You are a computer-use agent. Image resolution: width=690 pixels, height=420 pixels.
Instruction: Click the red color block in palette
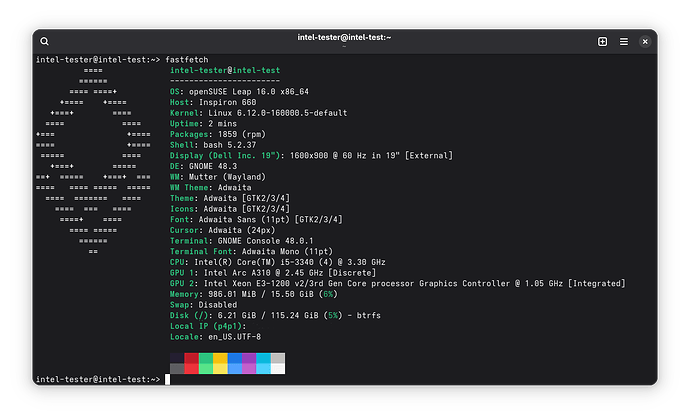tap(191, 357)
